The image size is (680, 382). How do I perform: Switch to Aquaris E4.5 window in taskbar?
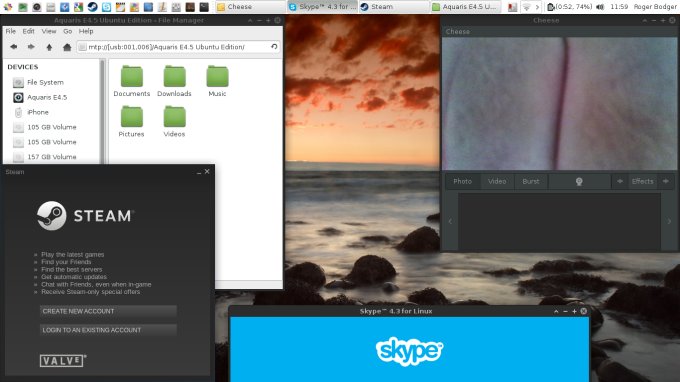[x=466, y=7]
